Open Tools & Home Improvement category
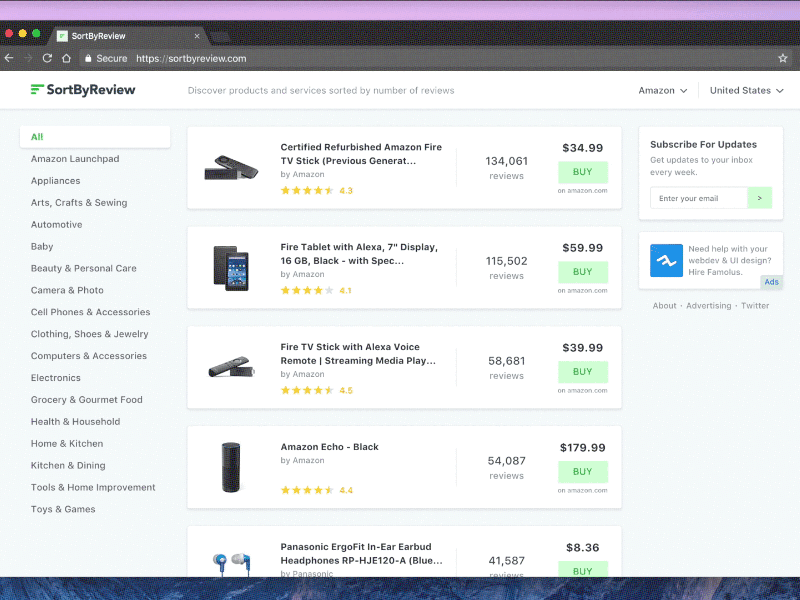This screenshot has width=800, height=600. click(x=93, y=487)
